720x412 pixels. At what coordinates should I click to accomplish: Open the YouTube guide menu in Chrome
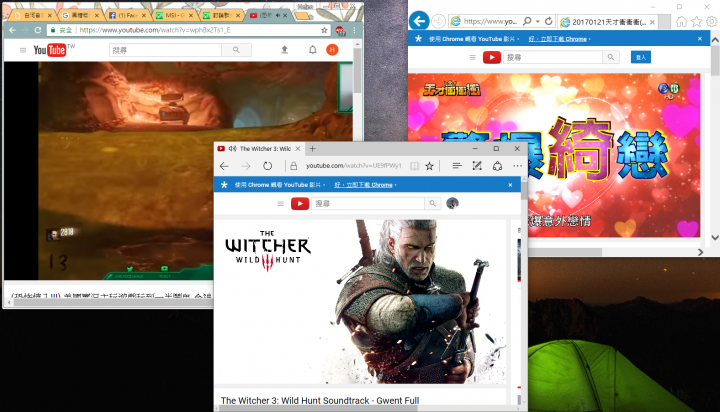(x=23, y=50)
